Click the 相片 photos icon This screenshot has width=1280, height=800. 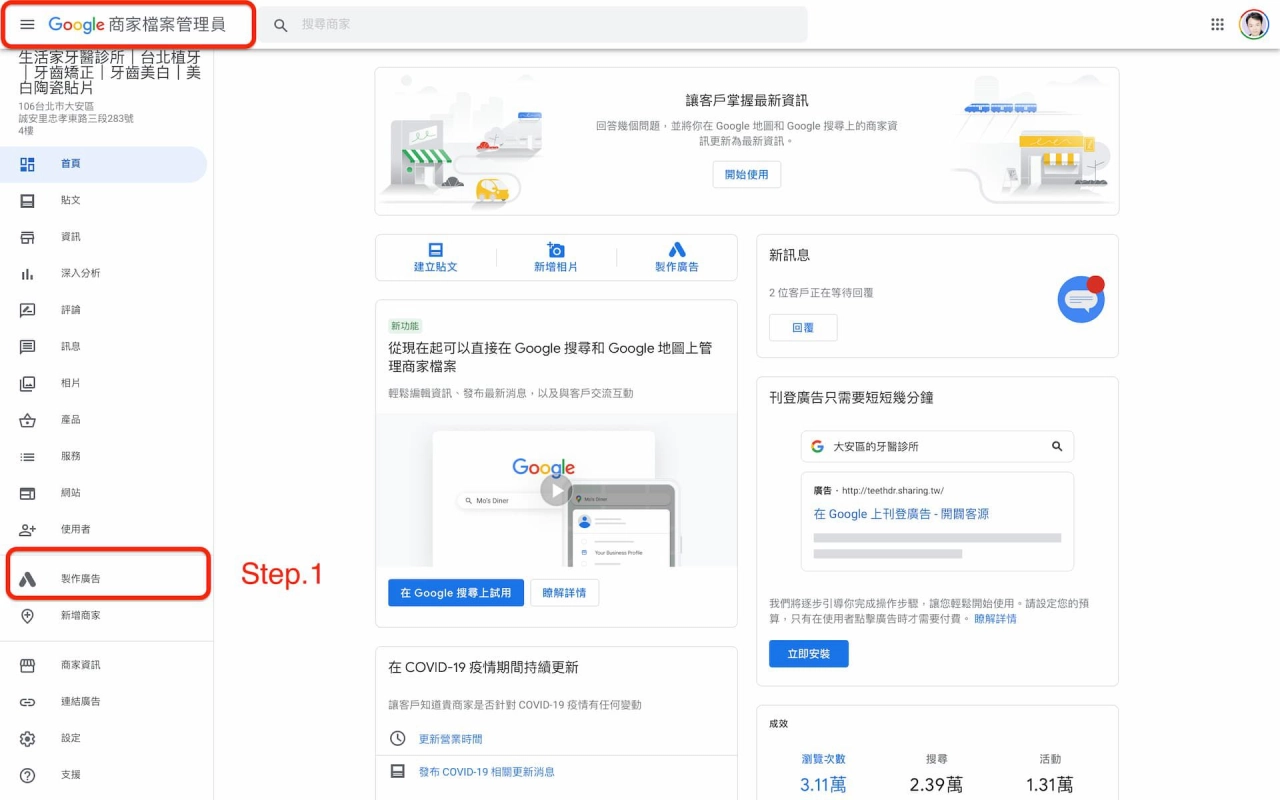(x=28, y=383)
